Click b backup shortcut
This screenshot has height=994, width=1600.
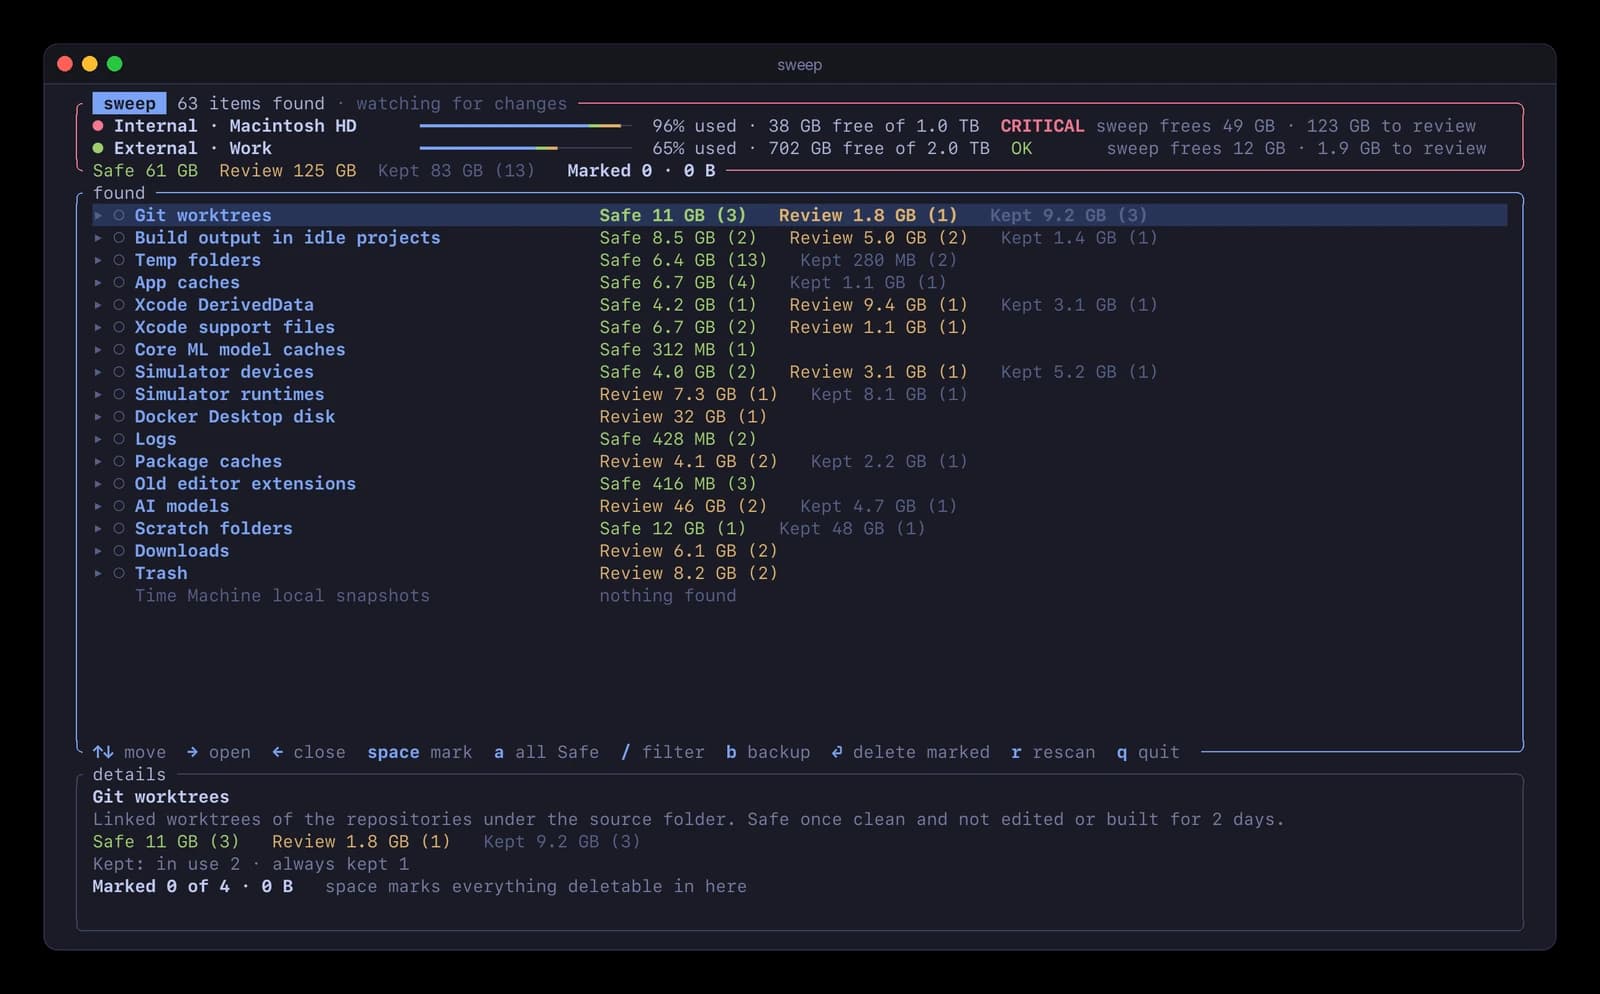[x=768, y=752]
